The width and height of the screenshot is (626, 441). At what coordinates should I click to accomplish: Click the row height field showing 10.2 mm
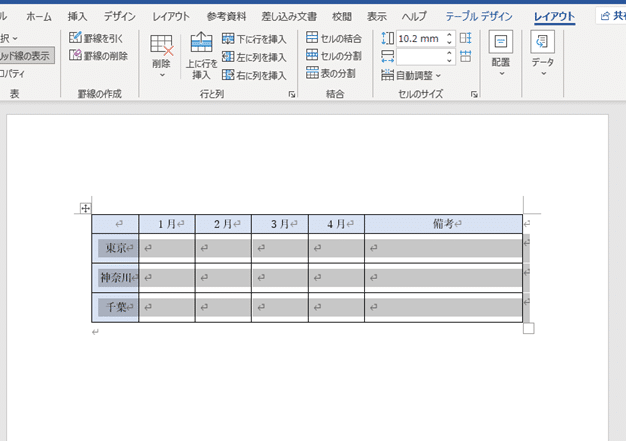pos(418,38)
